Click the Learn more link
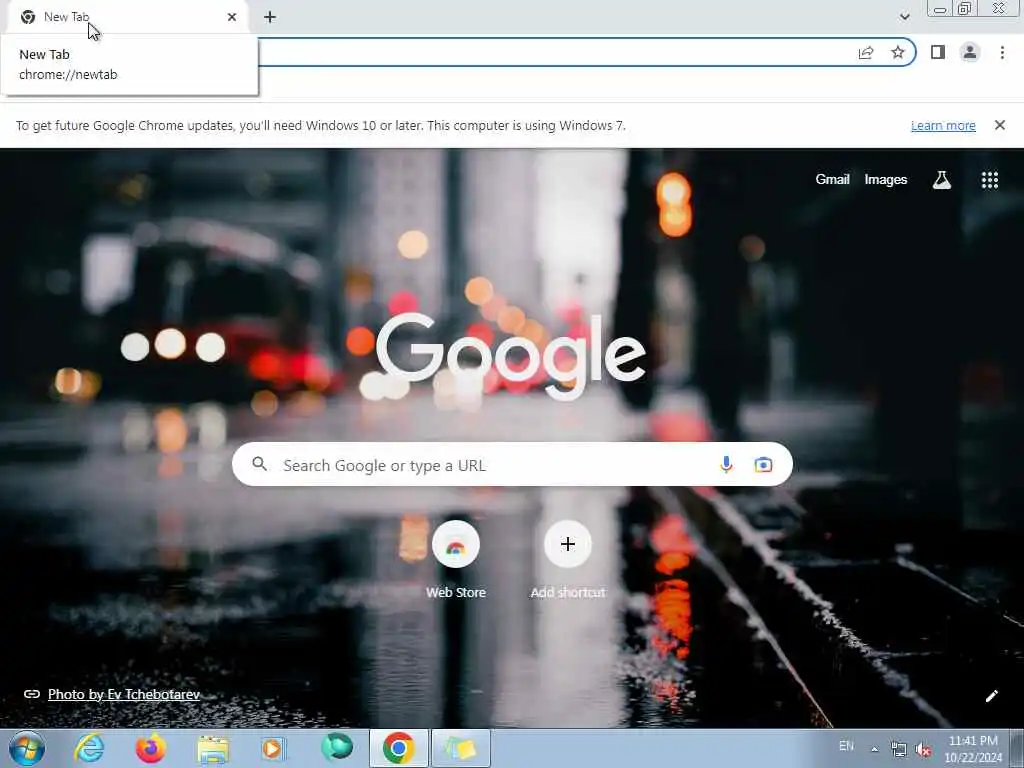 pos(943,125)
